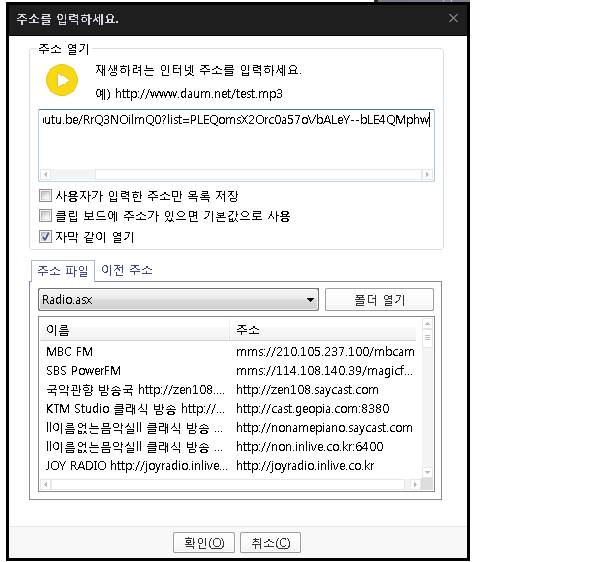
Task: Click the address 'http://cast.geopia.com:8380'
Action: click(x=313, y=409)
